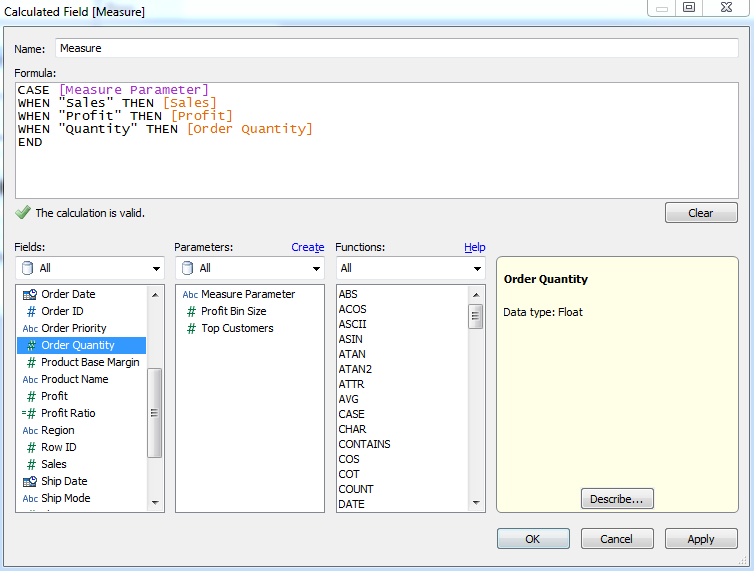The width and height of the screenshot is (754, 571).
Task: Select the Row ID field
Action: coord(81,447)
